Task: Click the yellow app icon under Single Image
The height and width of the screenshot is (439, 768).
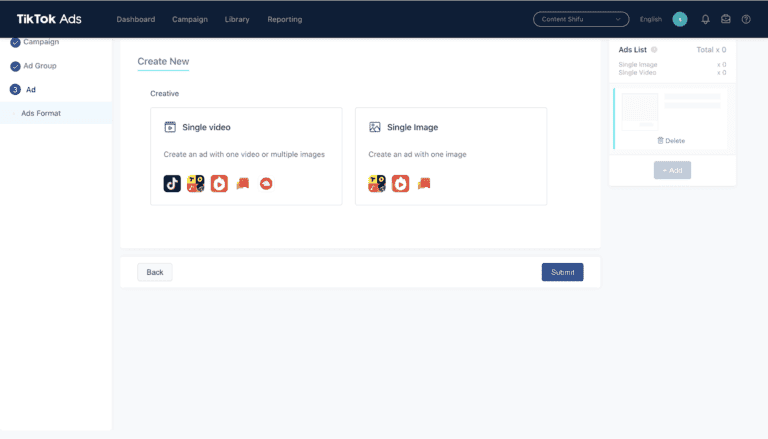Action: pos(377,183)
